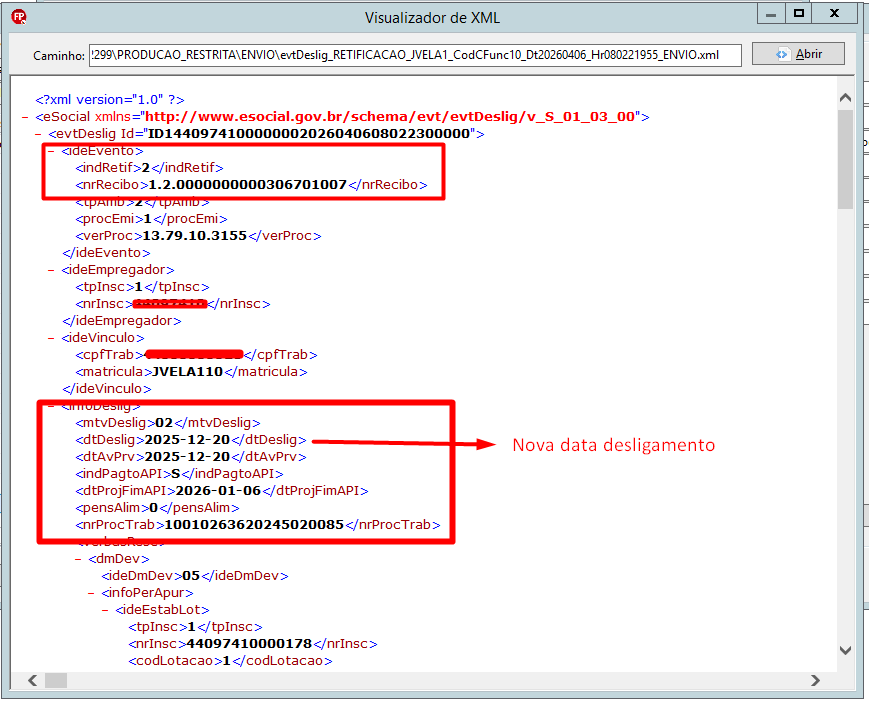Click dtDeslig value 2025-12-20
This screenshot has width=869, height=702.
[187, 440]
